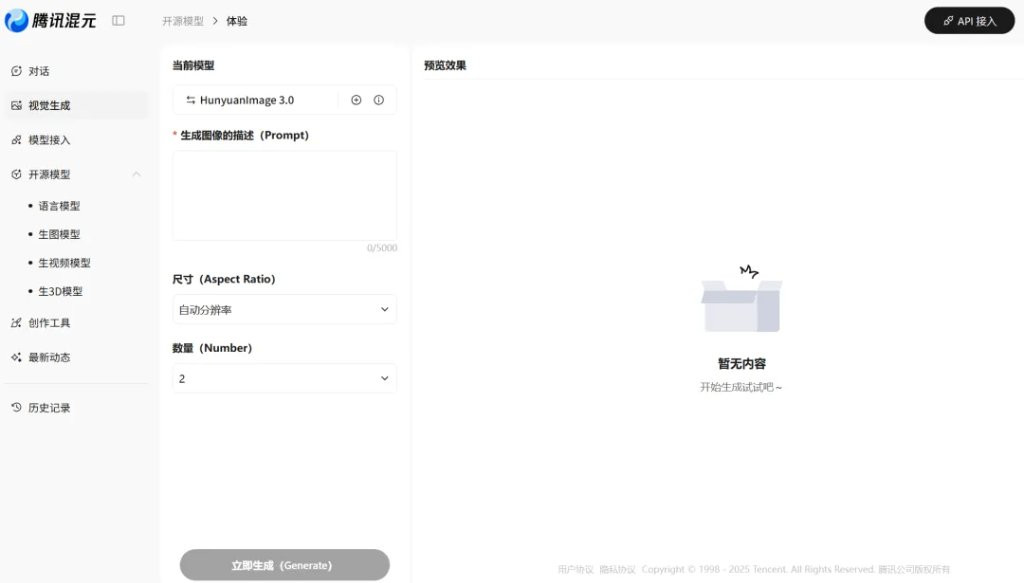Click the Tencent Hunyuan logo
Image resolution: width=1024 pixels, height=583 pixels.
click(x=51, y=20)
